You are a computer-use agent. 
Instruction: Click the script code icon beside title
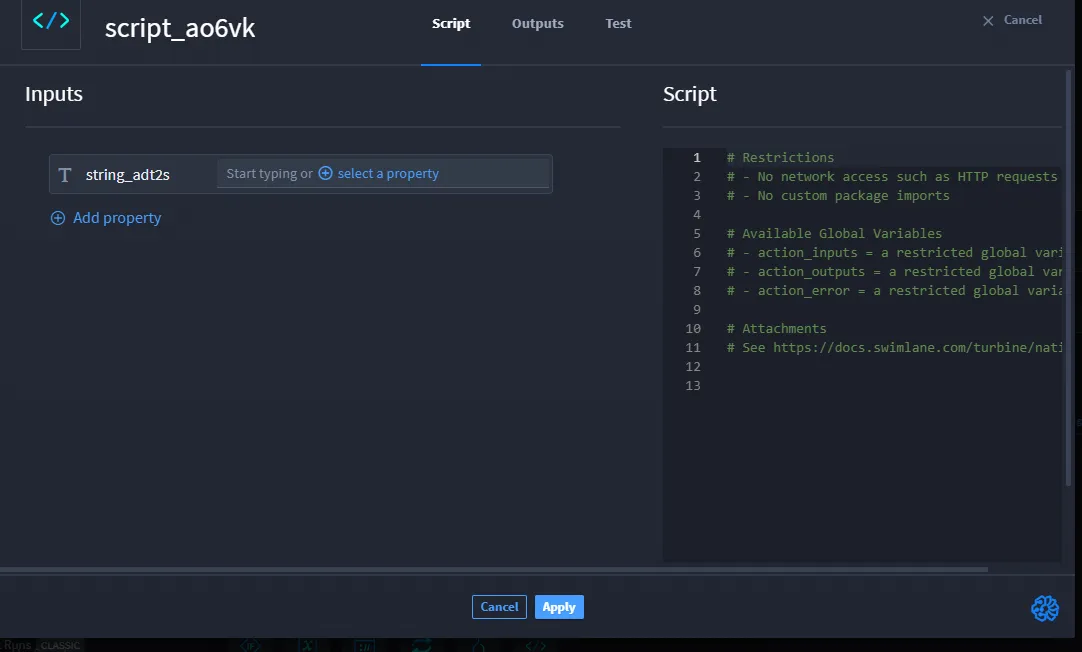coord(51,21)
